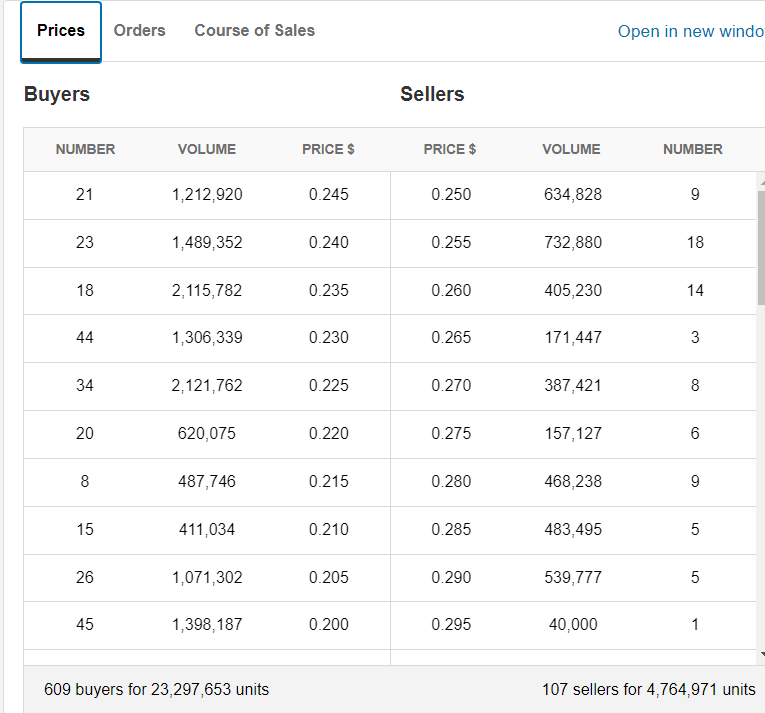Click the Sellers VOLUME column header
Image resolution: width=765 pixels, height=713 pixels.
[571, 150]
